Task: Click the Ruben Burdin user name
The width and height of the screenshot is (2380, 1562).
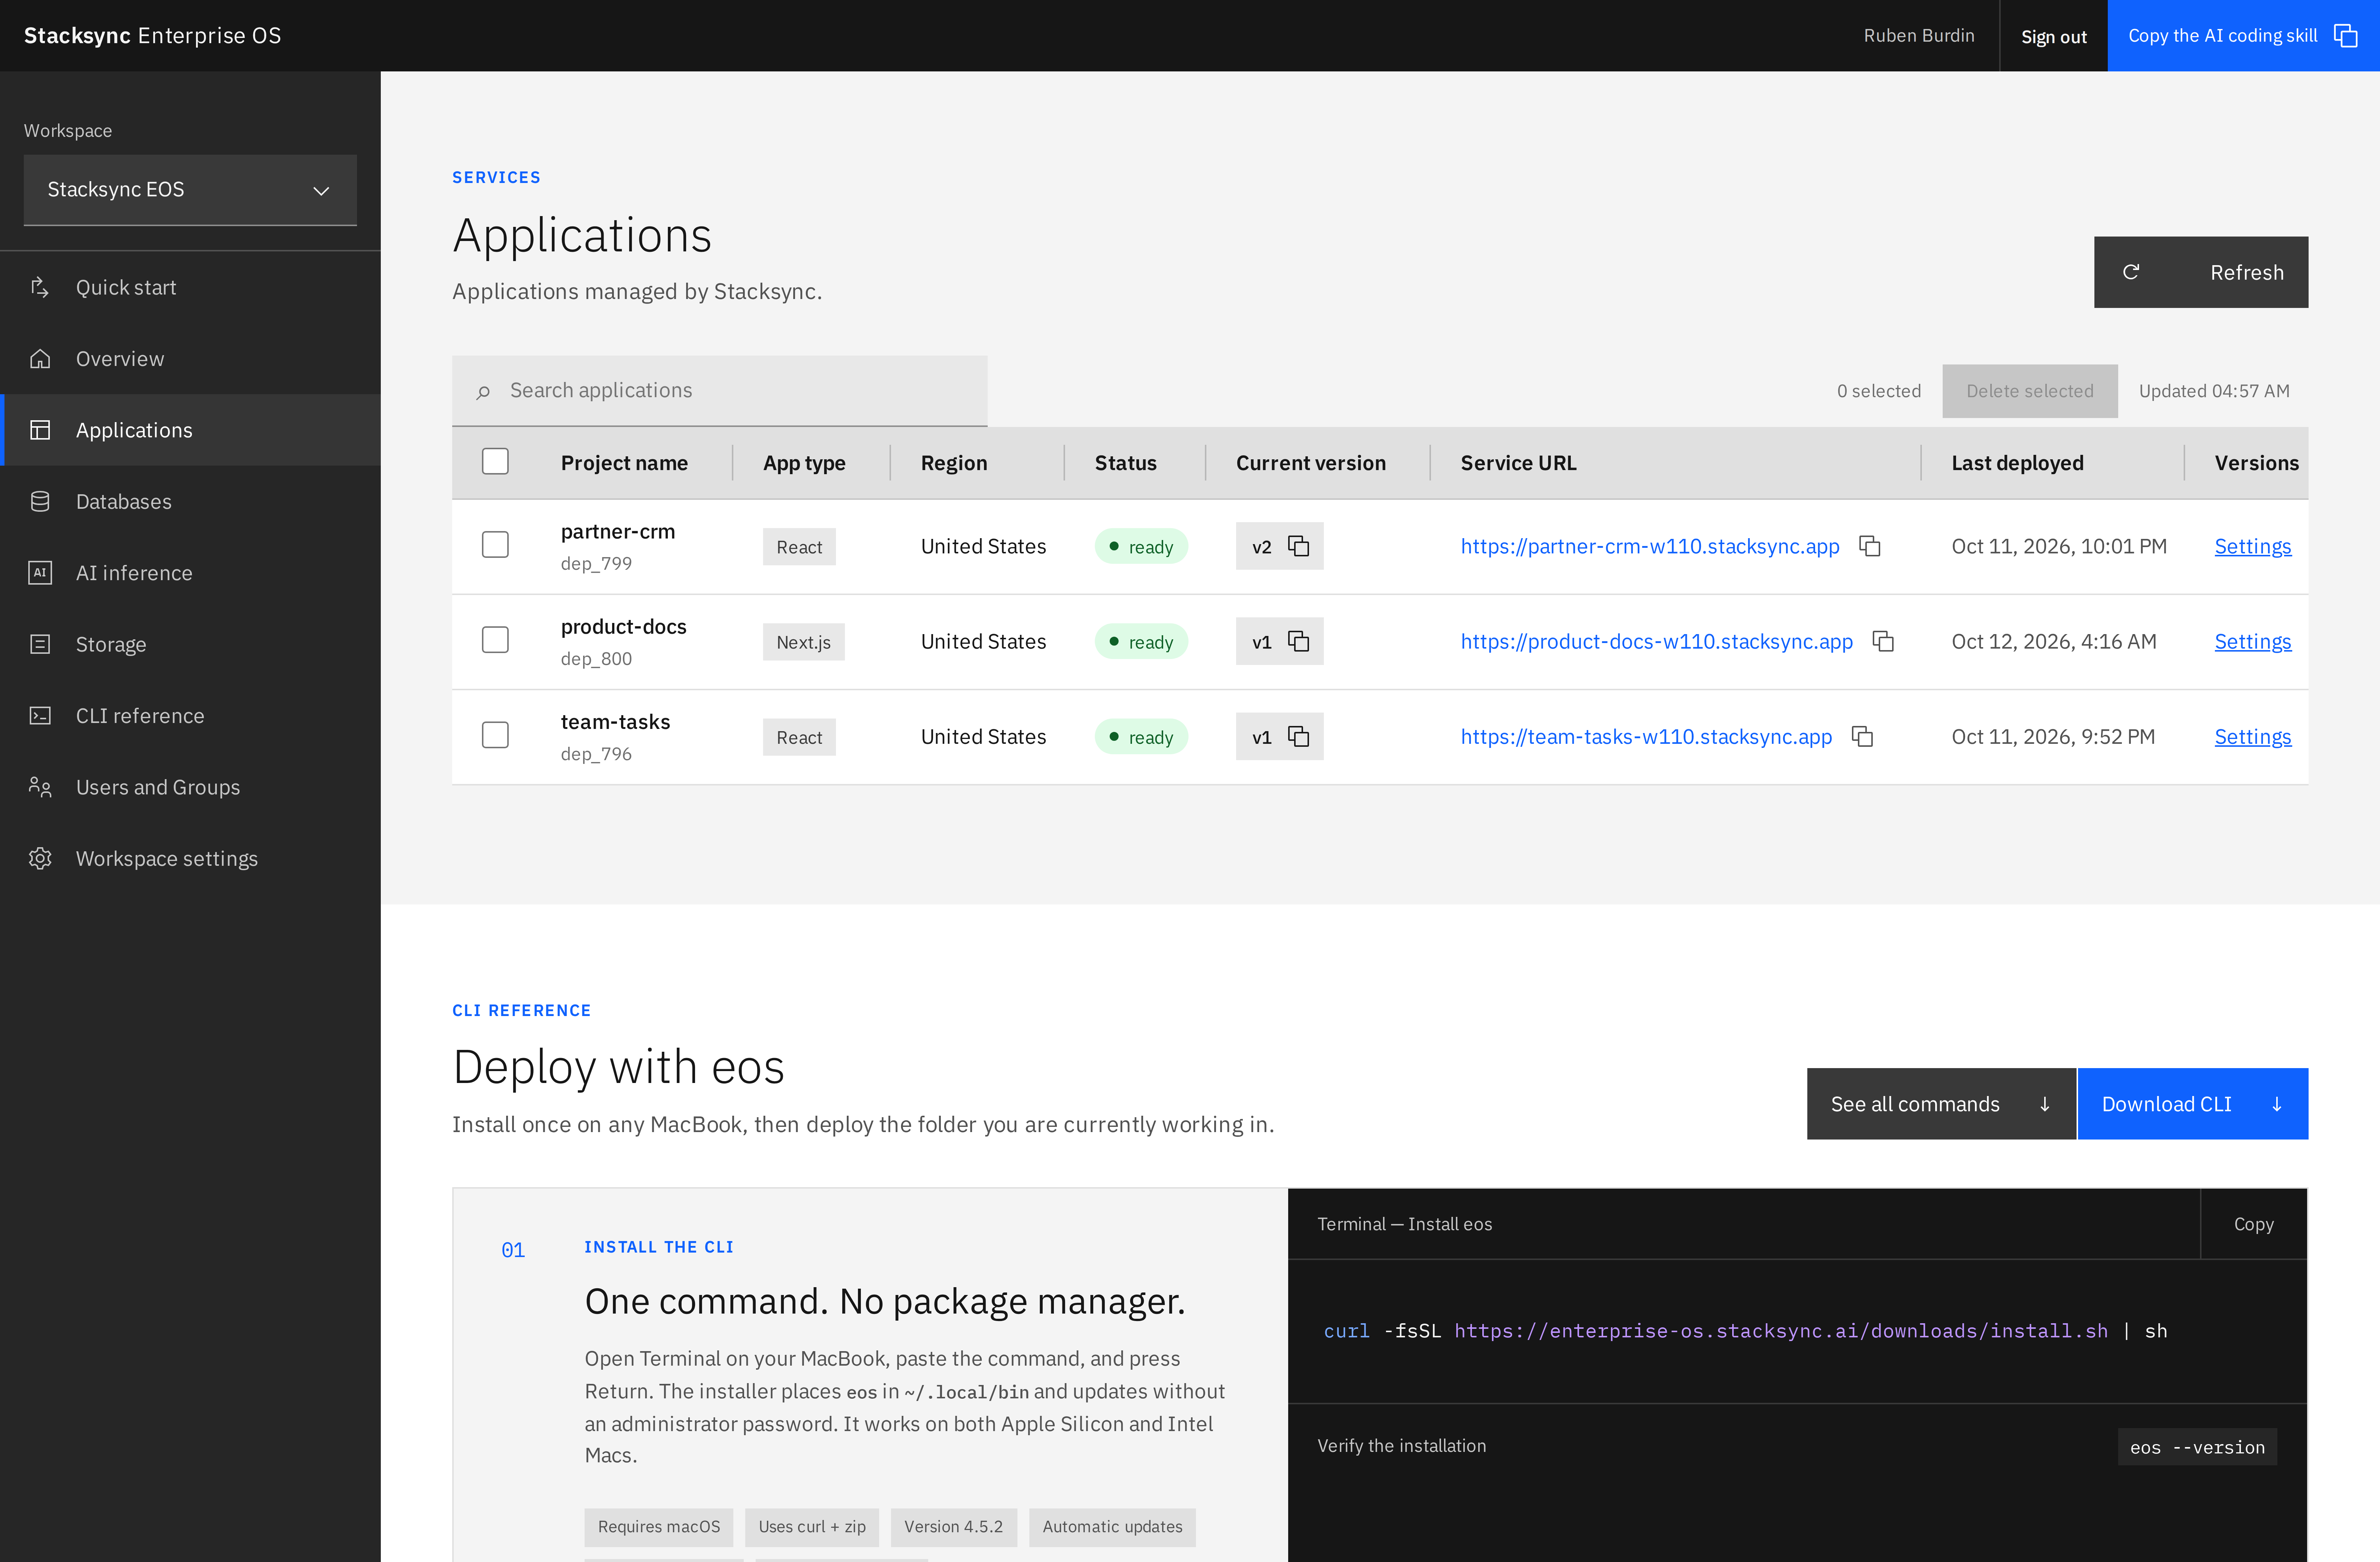Action: pos(1918,36)
